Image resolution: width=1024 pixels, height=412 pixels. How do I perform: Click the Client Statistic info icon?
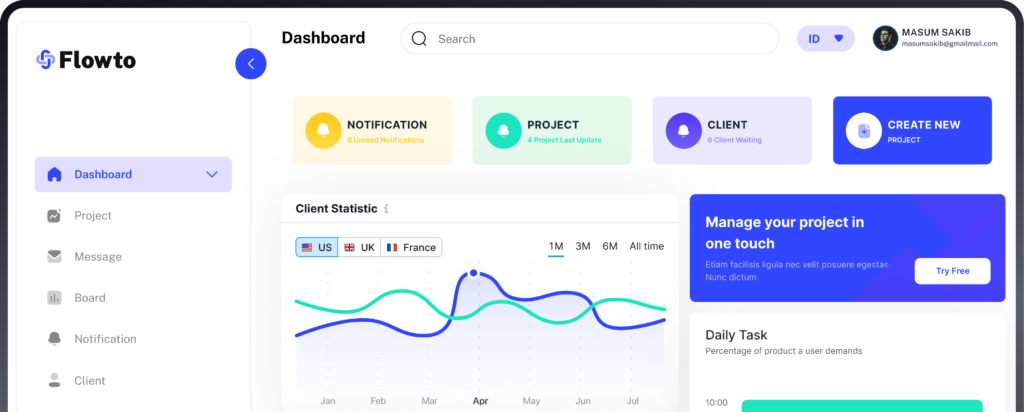click(386, 209)
